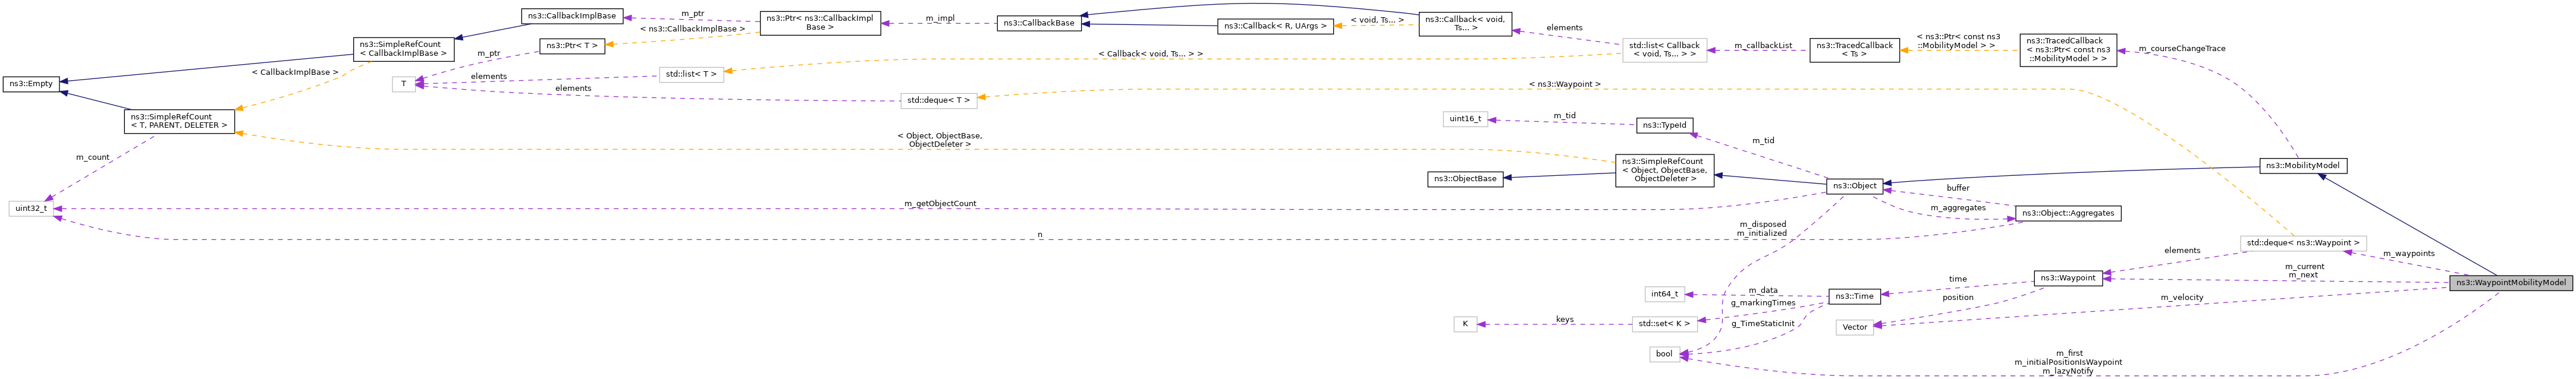Click the standalone T template node
The width and height of the screenshot is (2576, 379).
404,84
